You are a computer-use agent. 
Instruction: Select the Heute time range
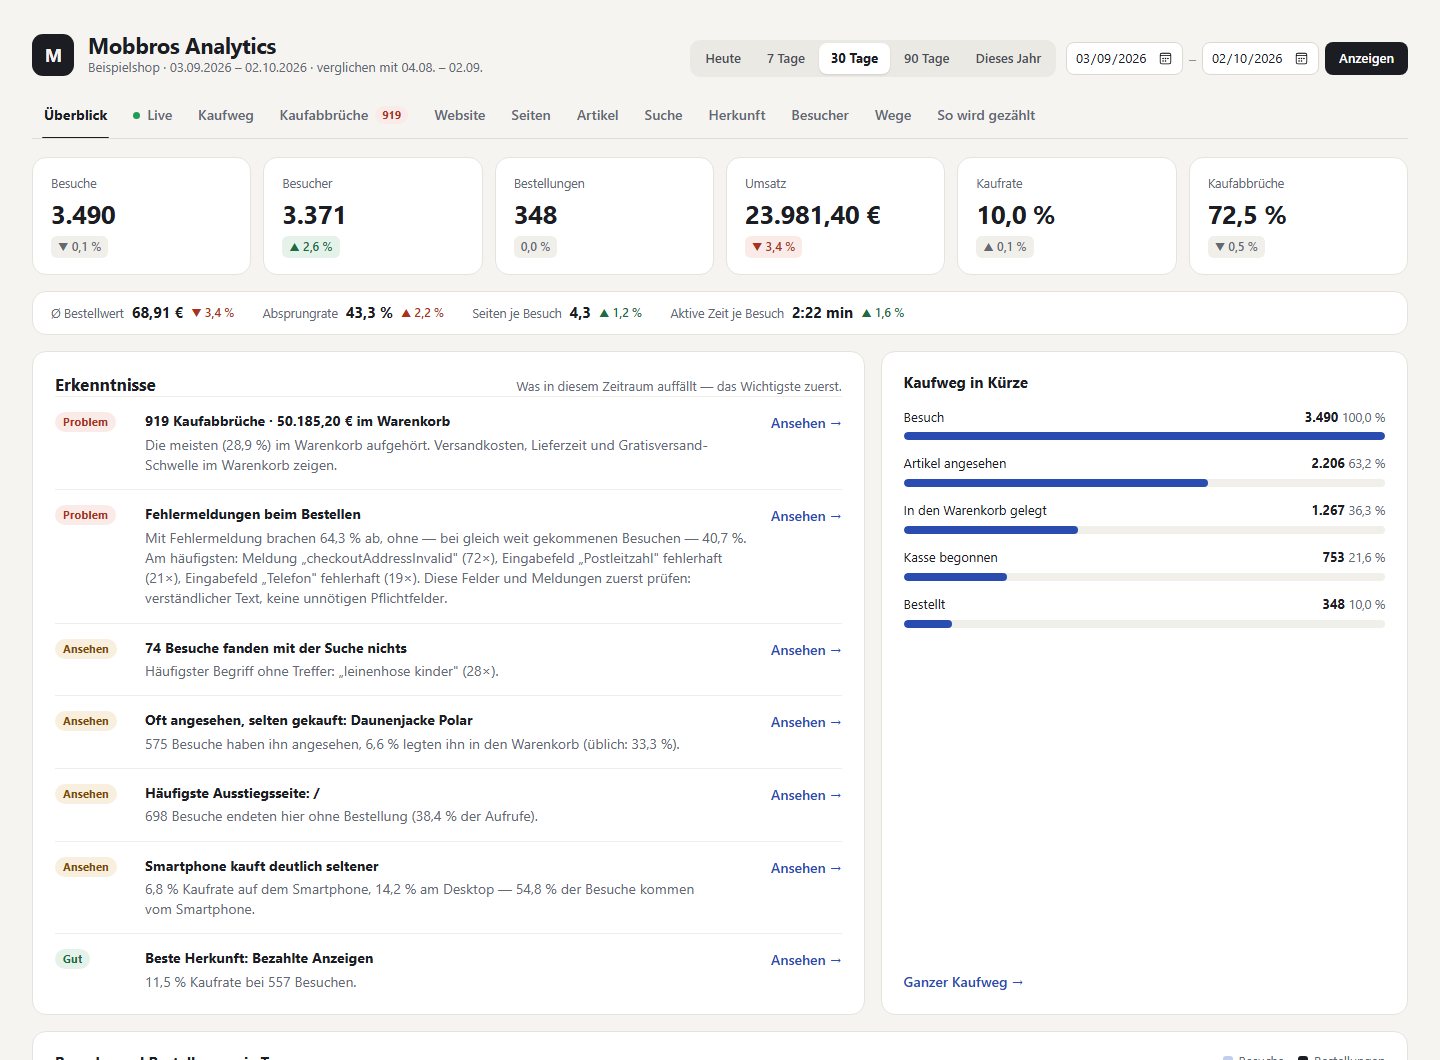point(723,58)
